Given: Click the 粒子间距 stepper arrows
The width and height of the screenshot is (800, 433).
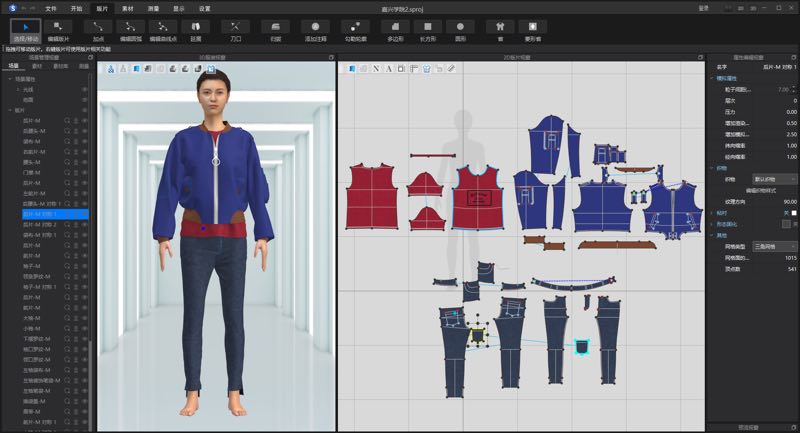Looking at the screenshot, I should pyautogui.click(x=794, y=89).
